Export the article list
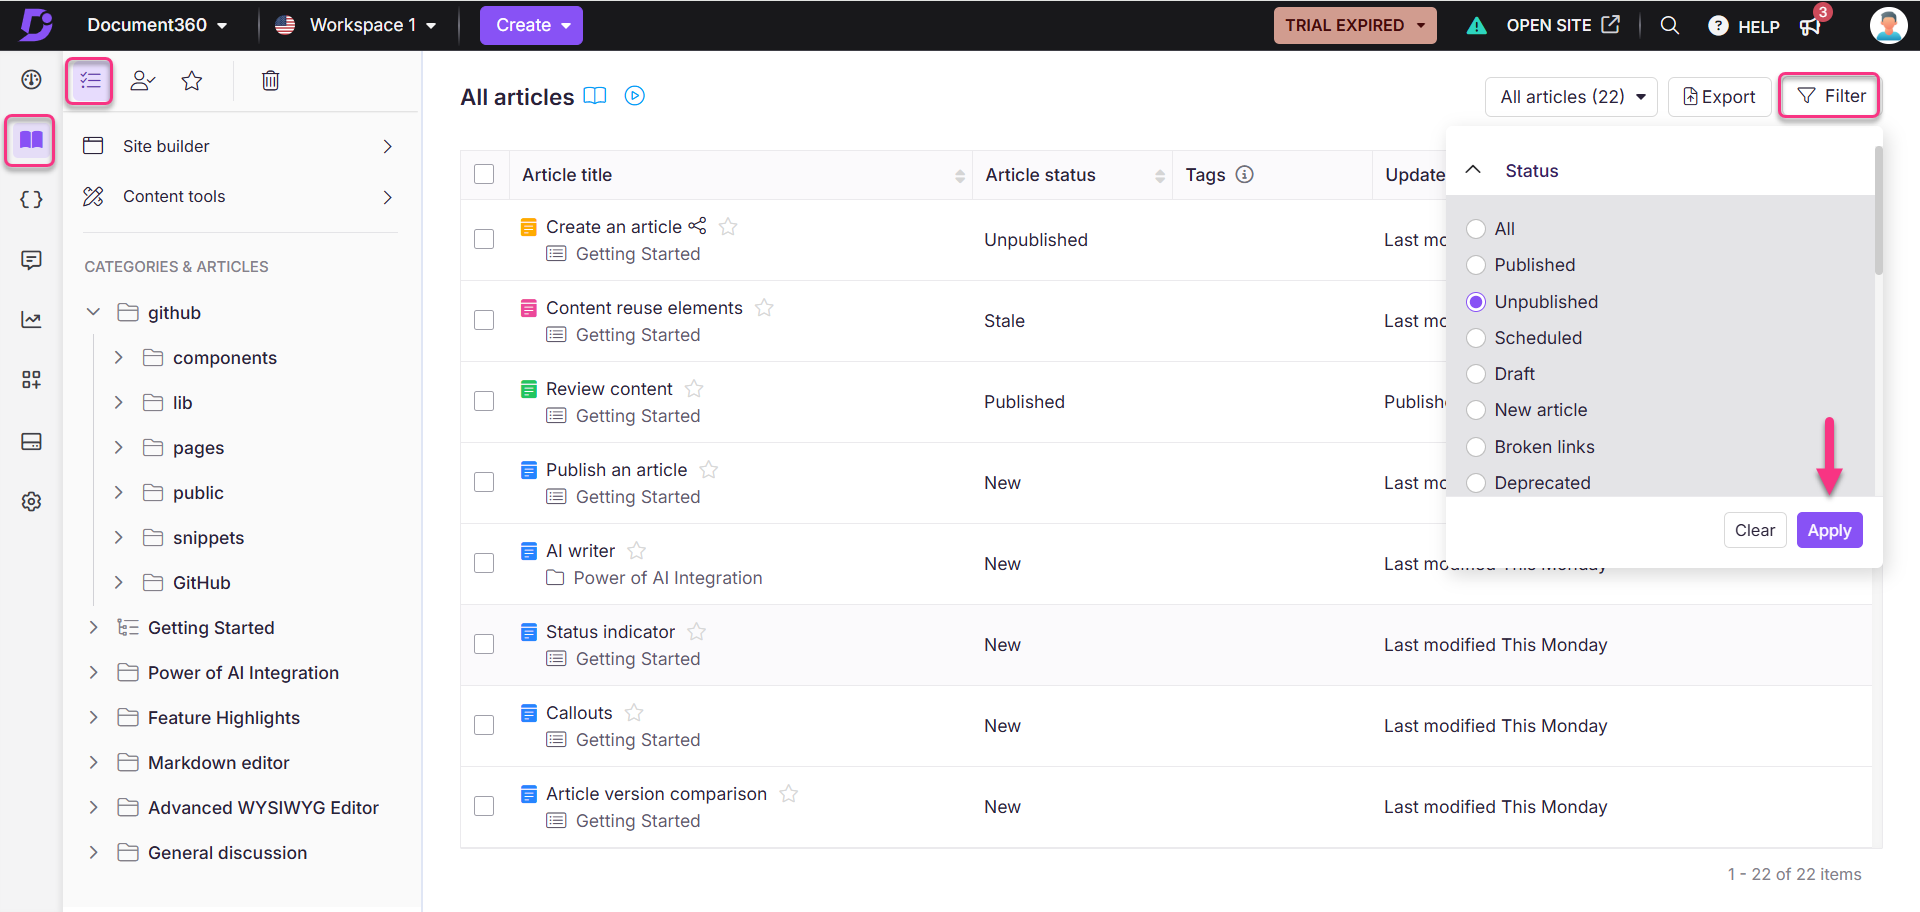 click(1720, 97)
